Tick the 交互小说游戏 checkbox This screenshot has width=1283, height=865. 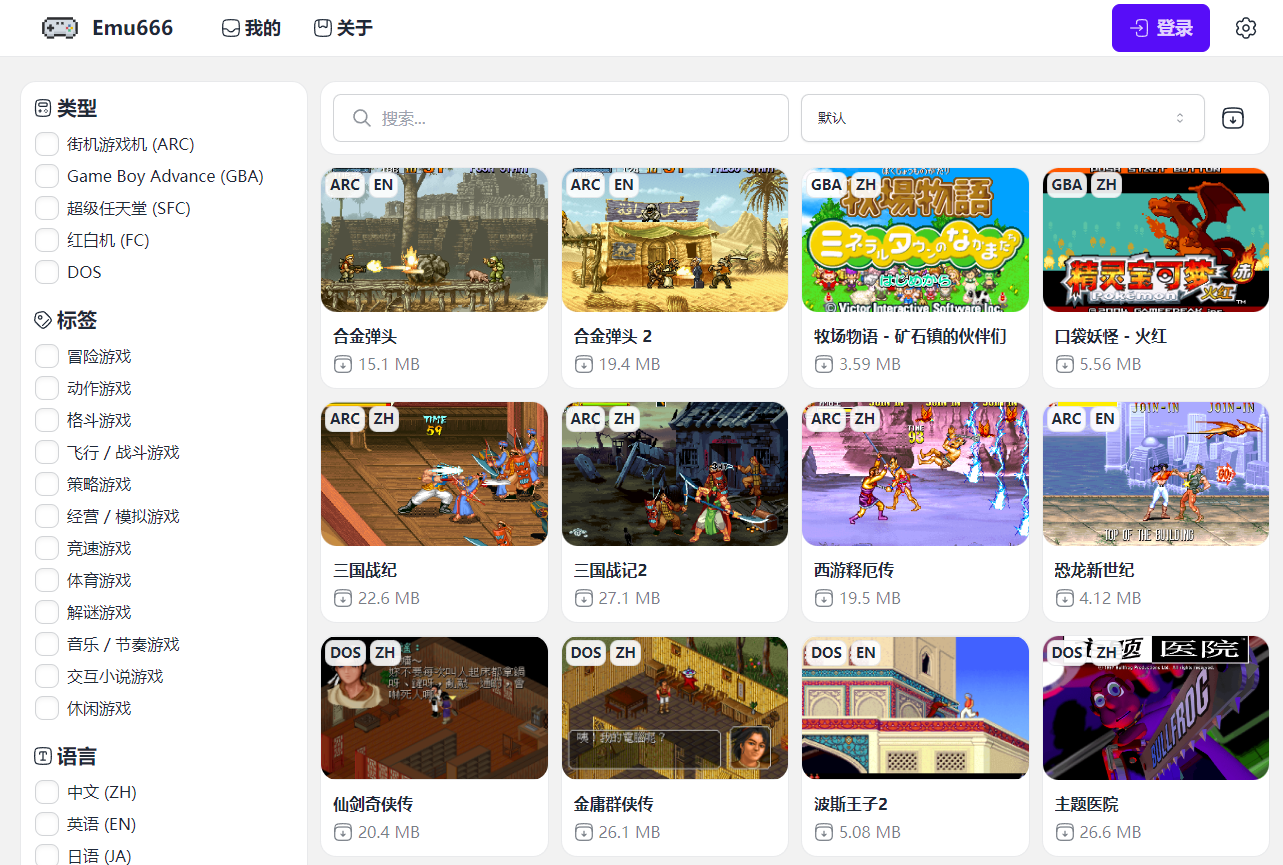click(x=47, y=676)
